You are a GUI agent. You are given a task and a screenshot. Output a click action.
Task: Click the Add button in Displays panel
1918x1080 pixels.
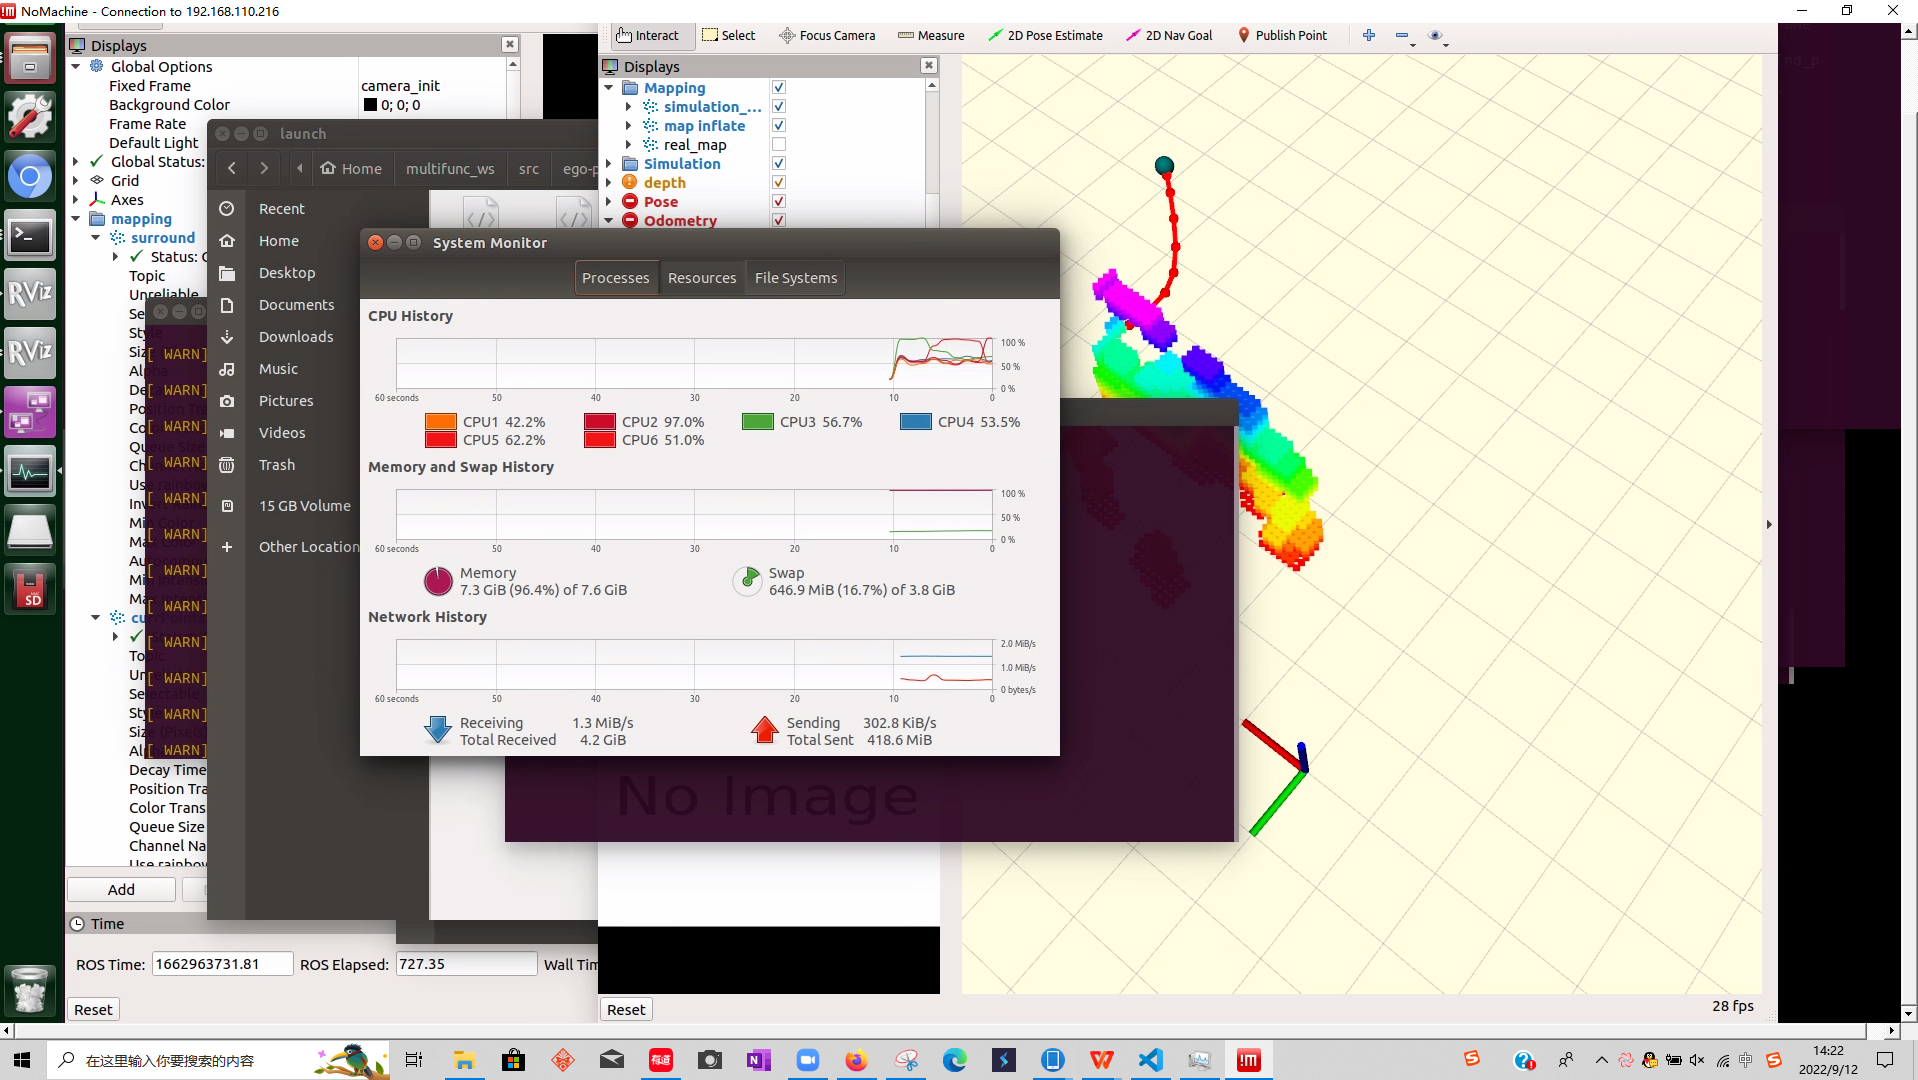click(121, 889)
